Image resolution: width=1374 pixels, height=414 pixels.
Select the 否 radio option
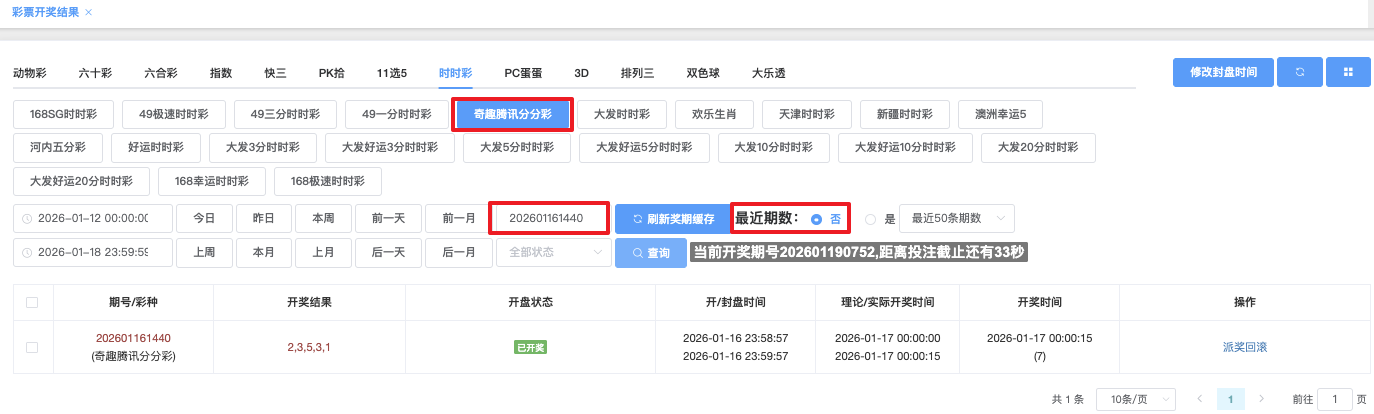(x=817, y=219)
